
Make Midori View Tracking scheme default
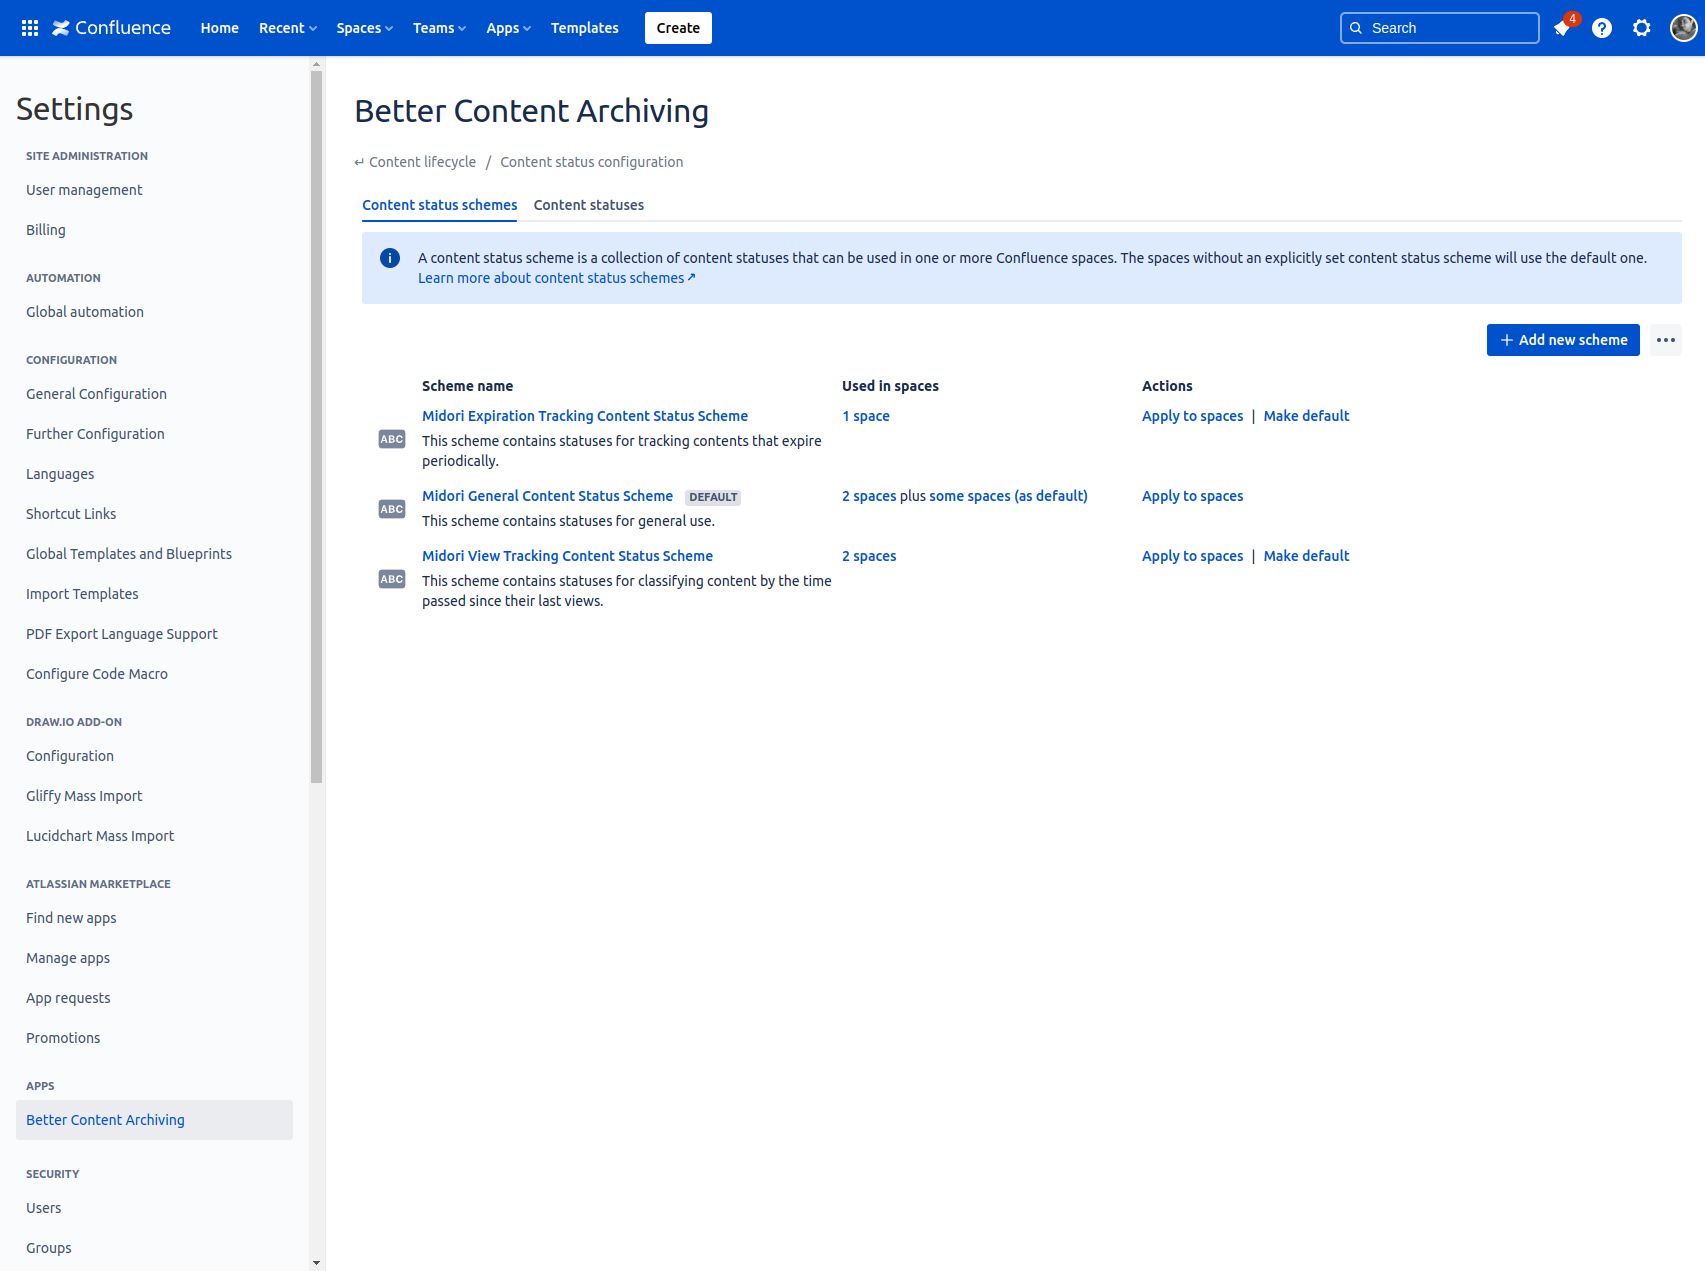[1306, 556]
